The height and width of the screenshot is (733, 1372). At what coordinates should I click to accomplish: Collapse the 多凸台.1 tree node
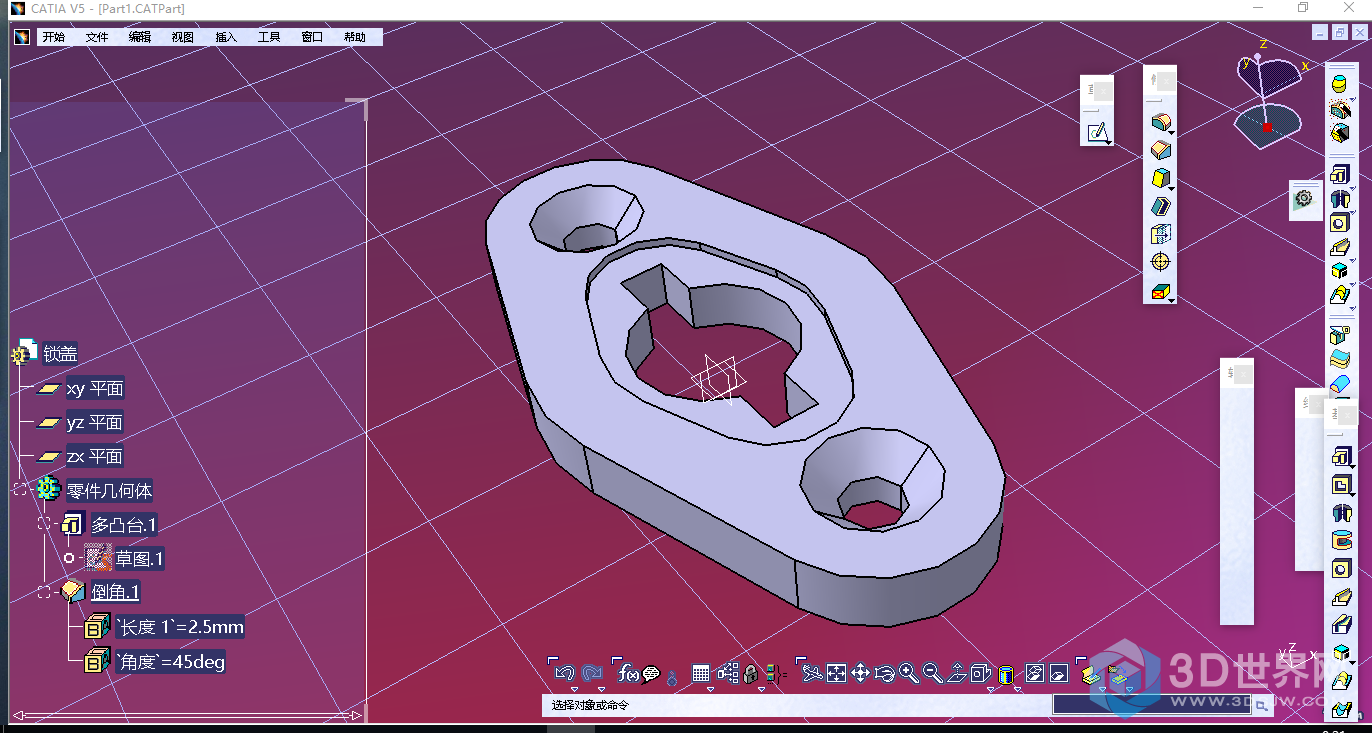pos(44,524)
